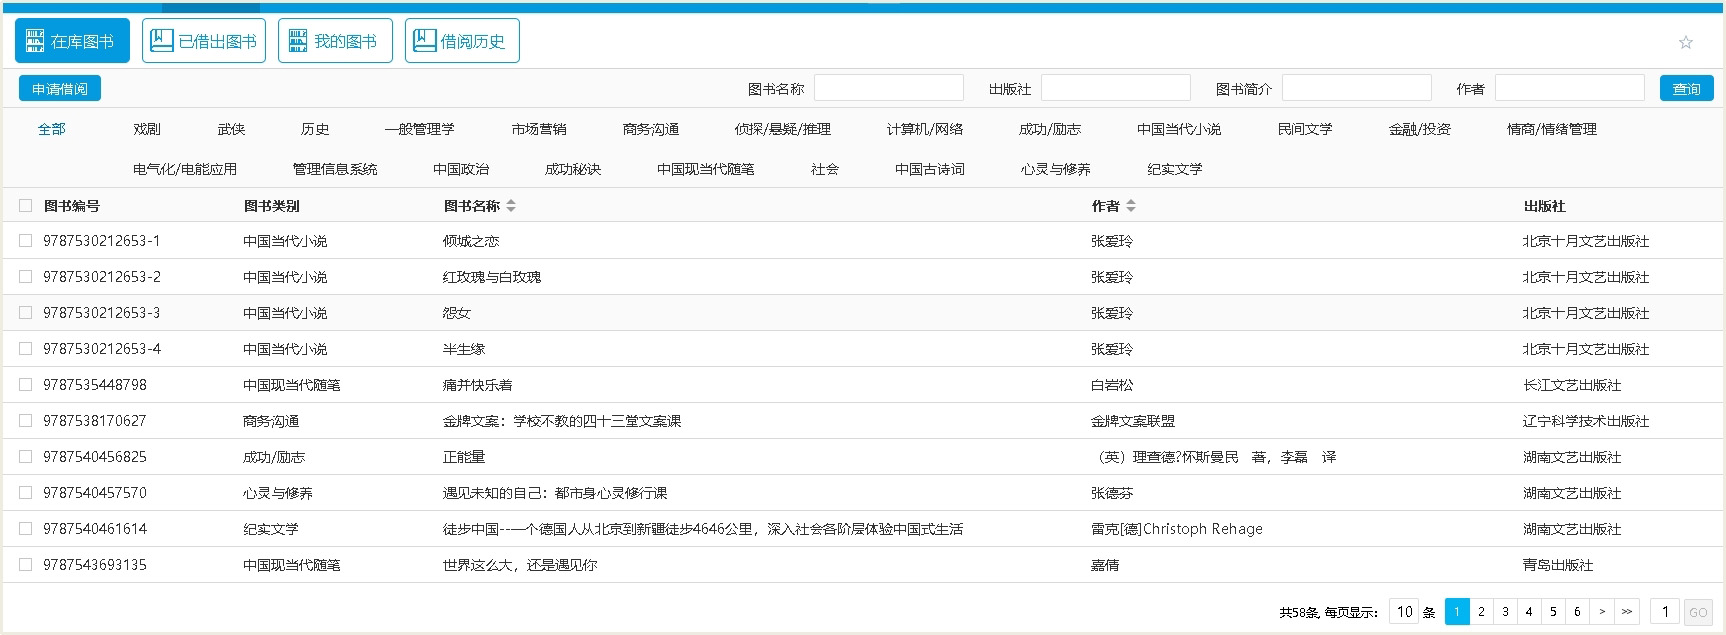This screenshot has width=1726, height=635.
Task: Select the 计算机/网络 category filter
Action: [x=925, y=129]
